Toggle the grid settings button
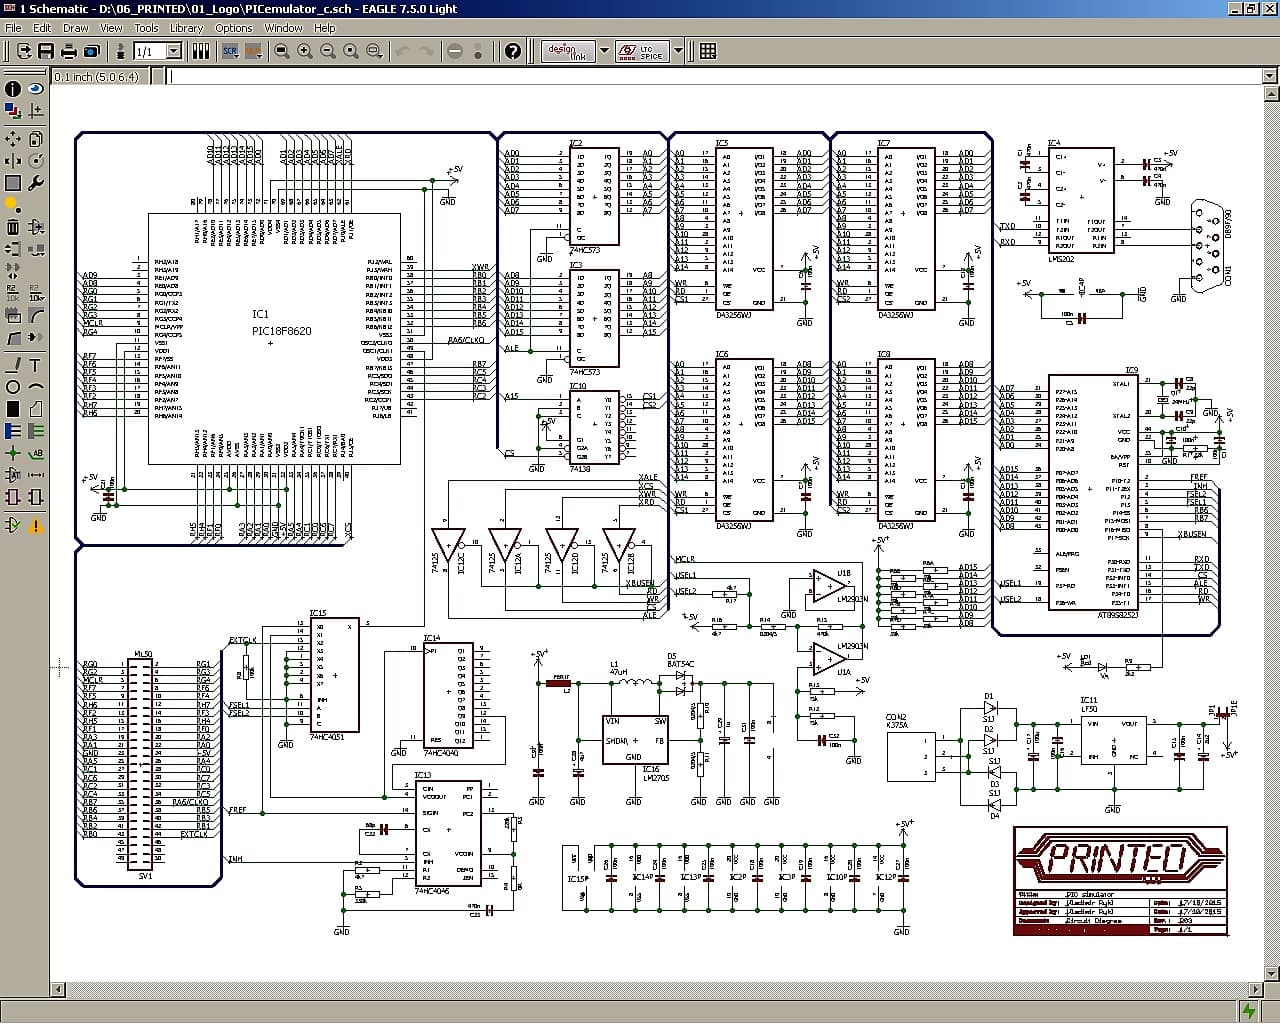The height and width of the screenshot is (1024, 1280). tap(708, 51)
